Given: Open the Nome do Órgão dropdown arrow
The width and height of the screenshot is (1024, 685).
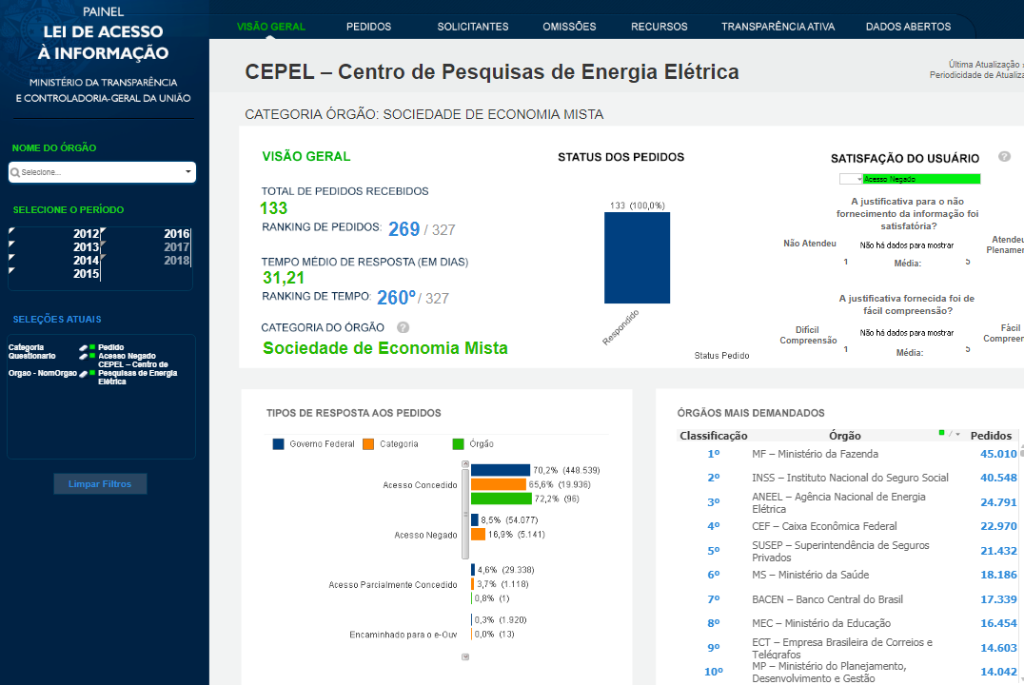Looking at the screenshot, I should (188, 172).
